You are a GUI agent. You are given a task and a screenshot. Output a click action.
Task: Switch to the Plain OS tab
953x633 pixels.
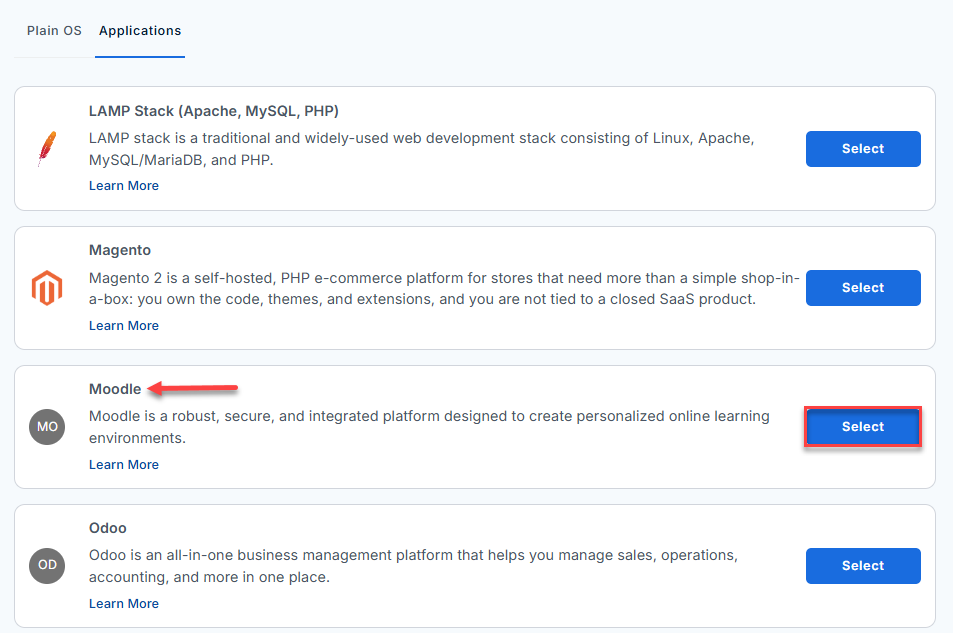click(x=54, y=30)
